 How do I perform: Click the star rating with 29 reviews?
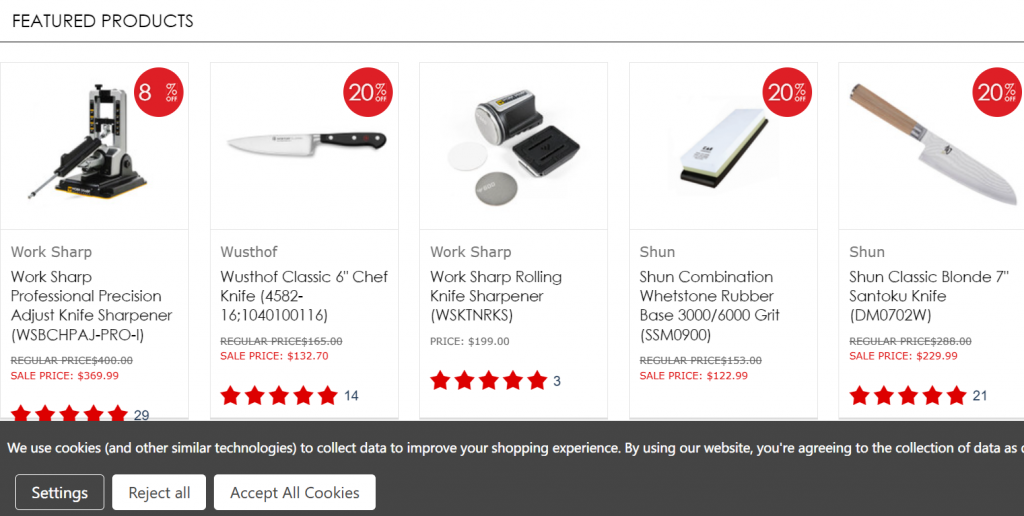[x=69, y=413]
